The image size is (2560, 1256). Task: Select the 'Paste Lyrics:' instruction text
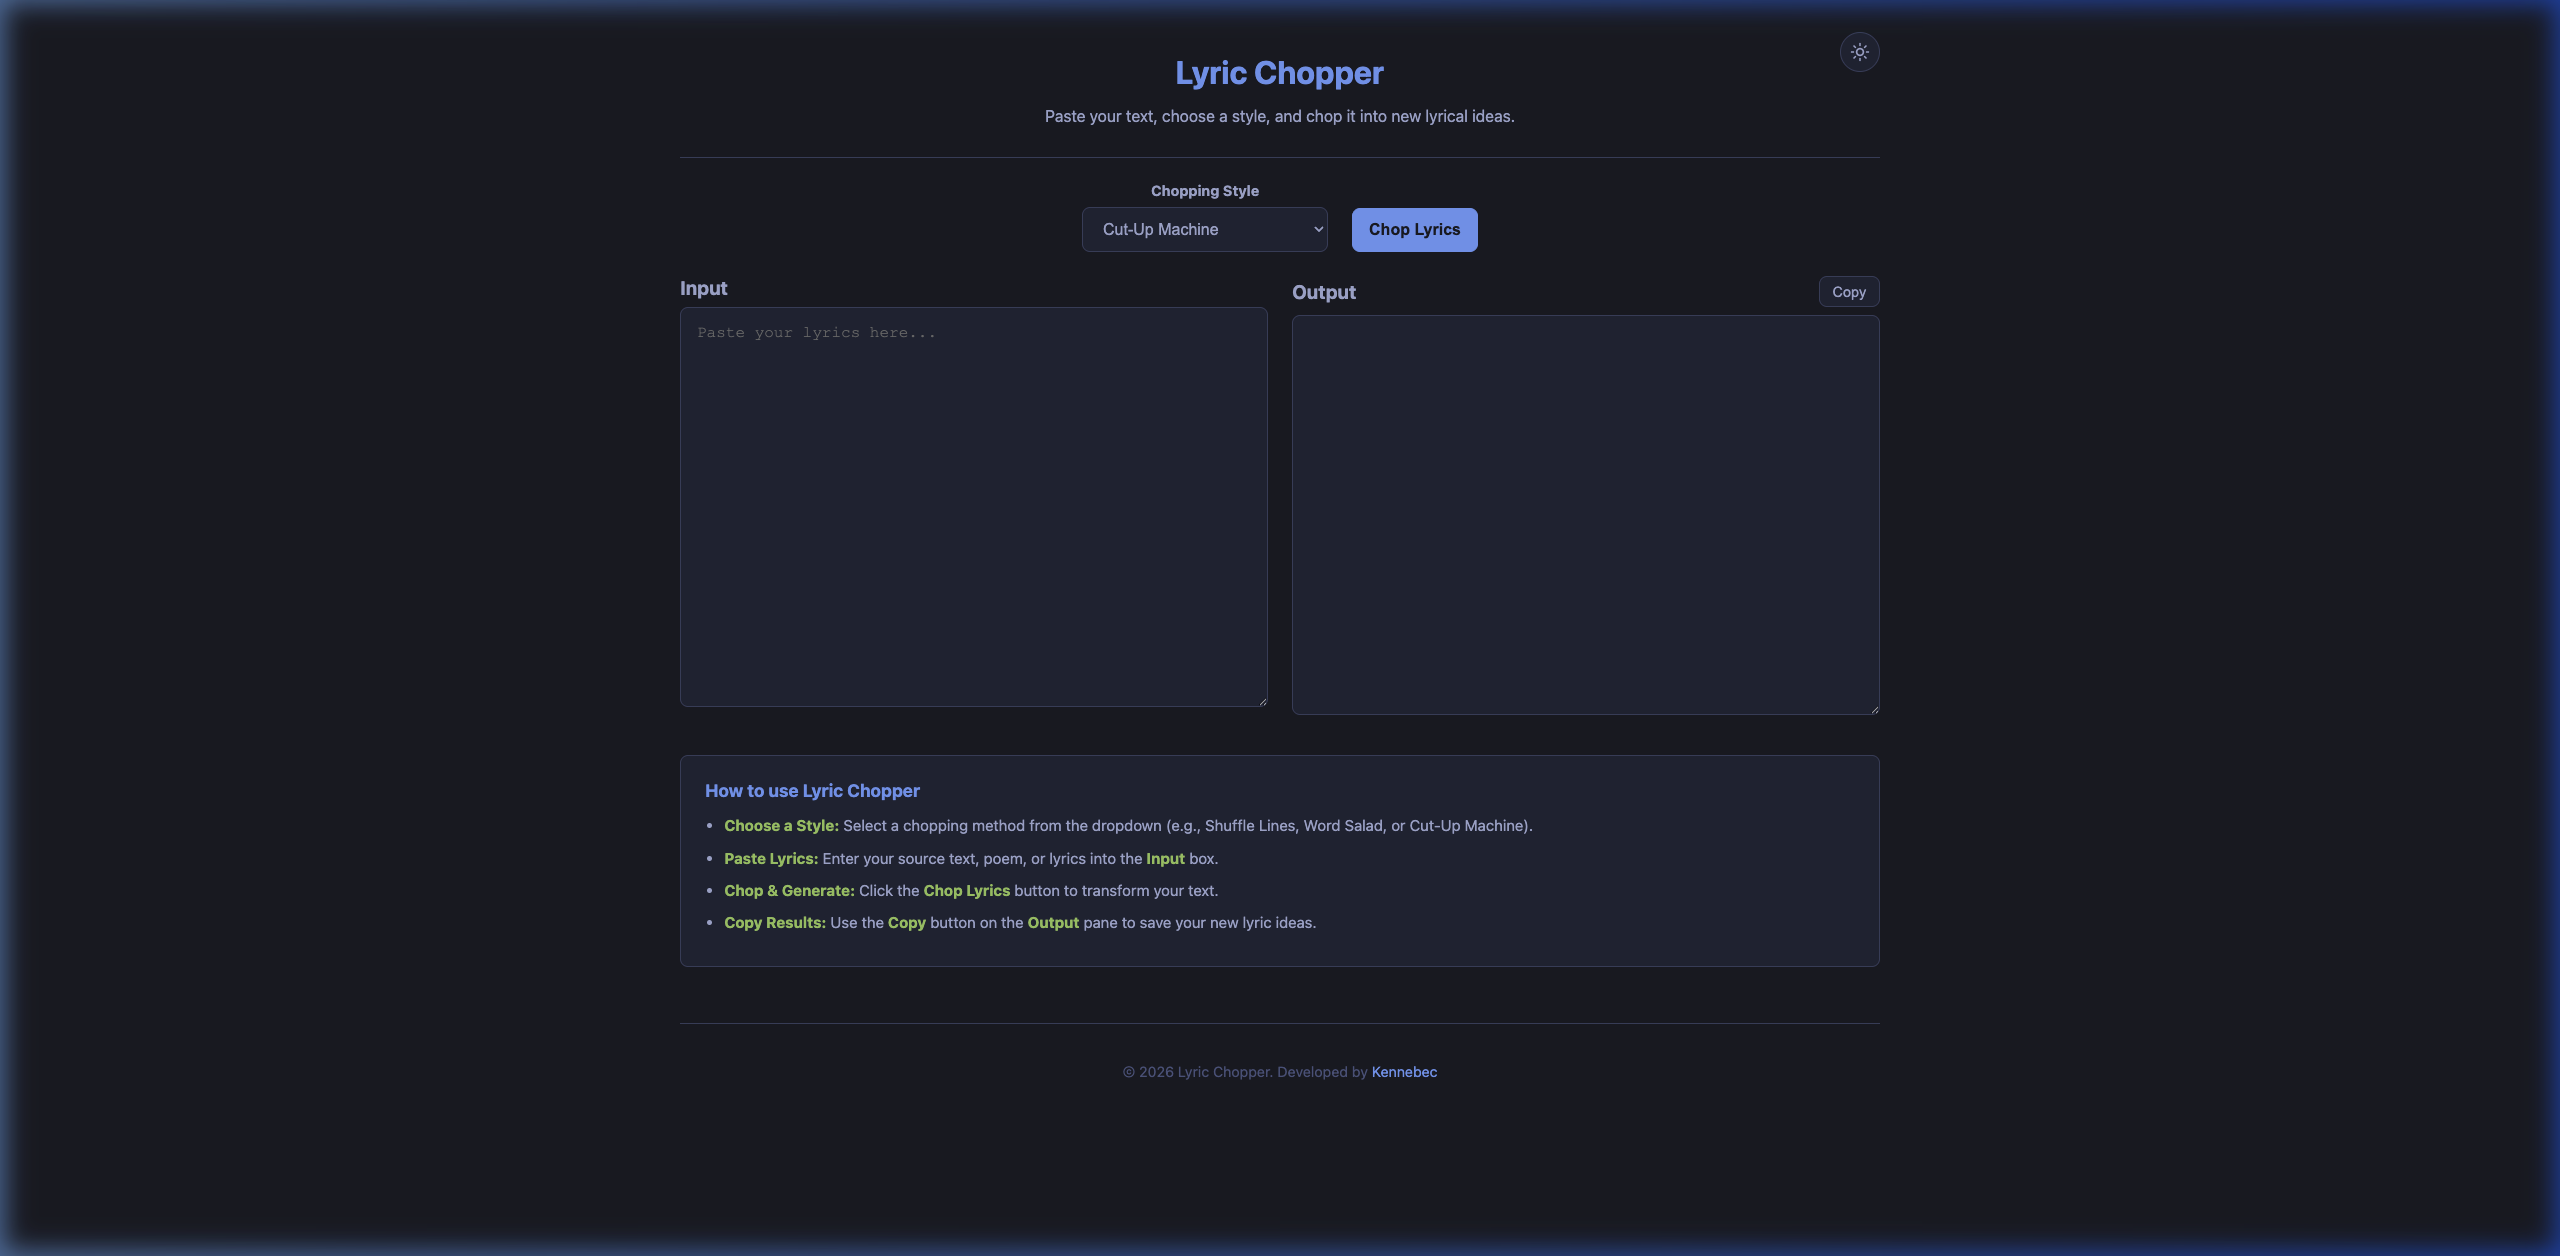pos(771,859)
